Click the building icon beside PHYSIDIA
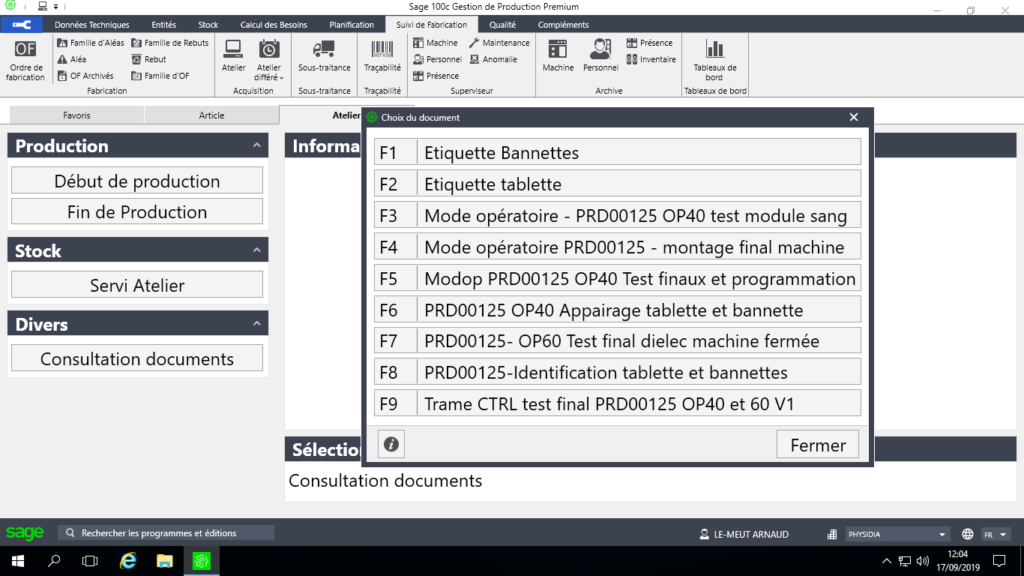This screenshot has height=576, width=1024. pos(831,534)
